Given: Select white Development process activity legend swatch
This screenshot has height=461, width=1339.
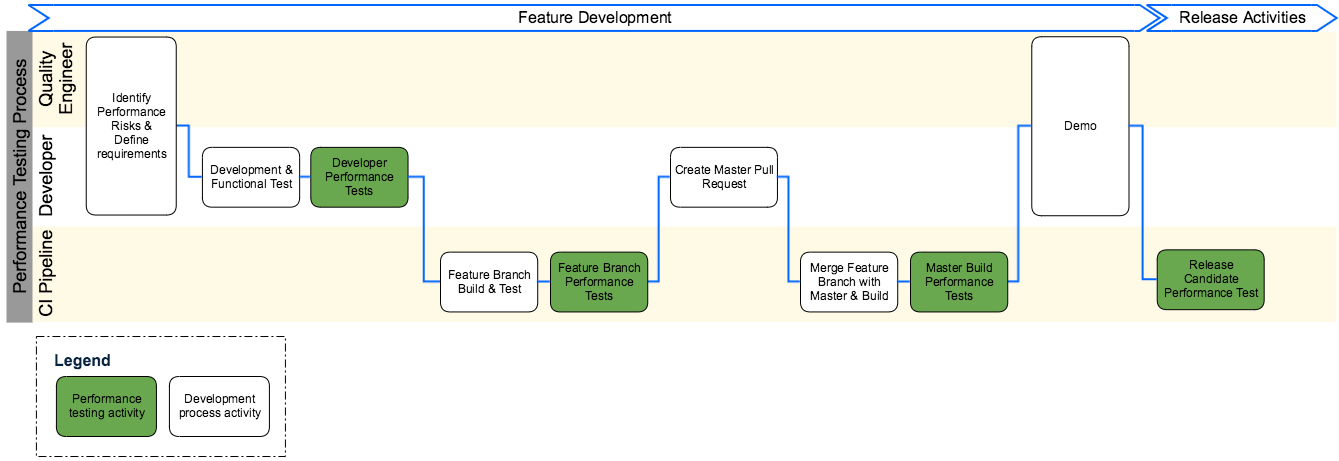Looking at the screenshot, I should (x=219, y=406).
